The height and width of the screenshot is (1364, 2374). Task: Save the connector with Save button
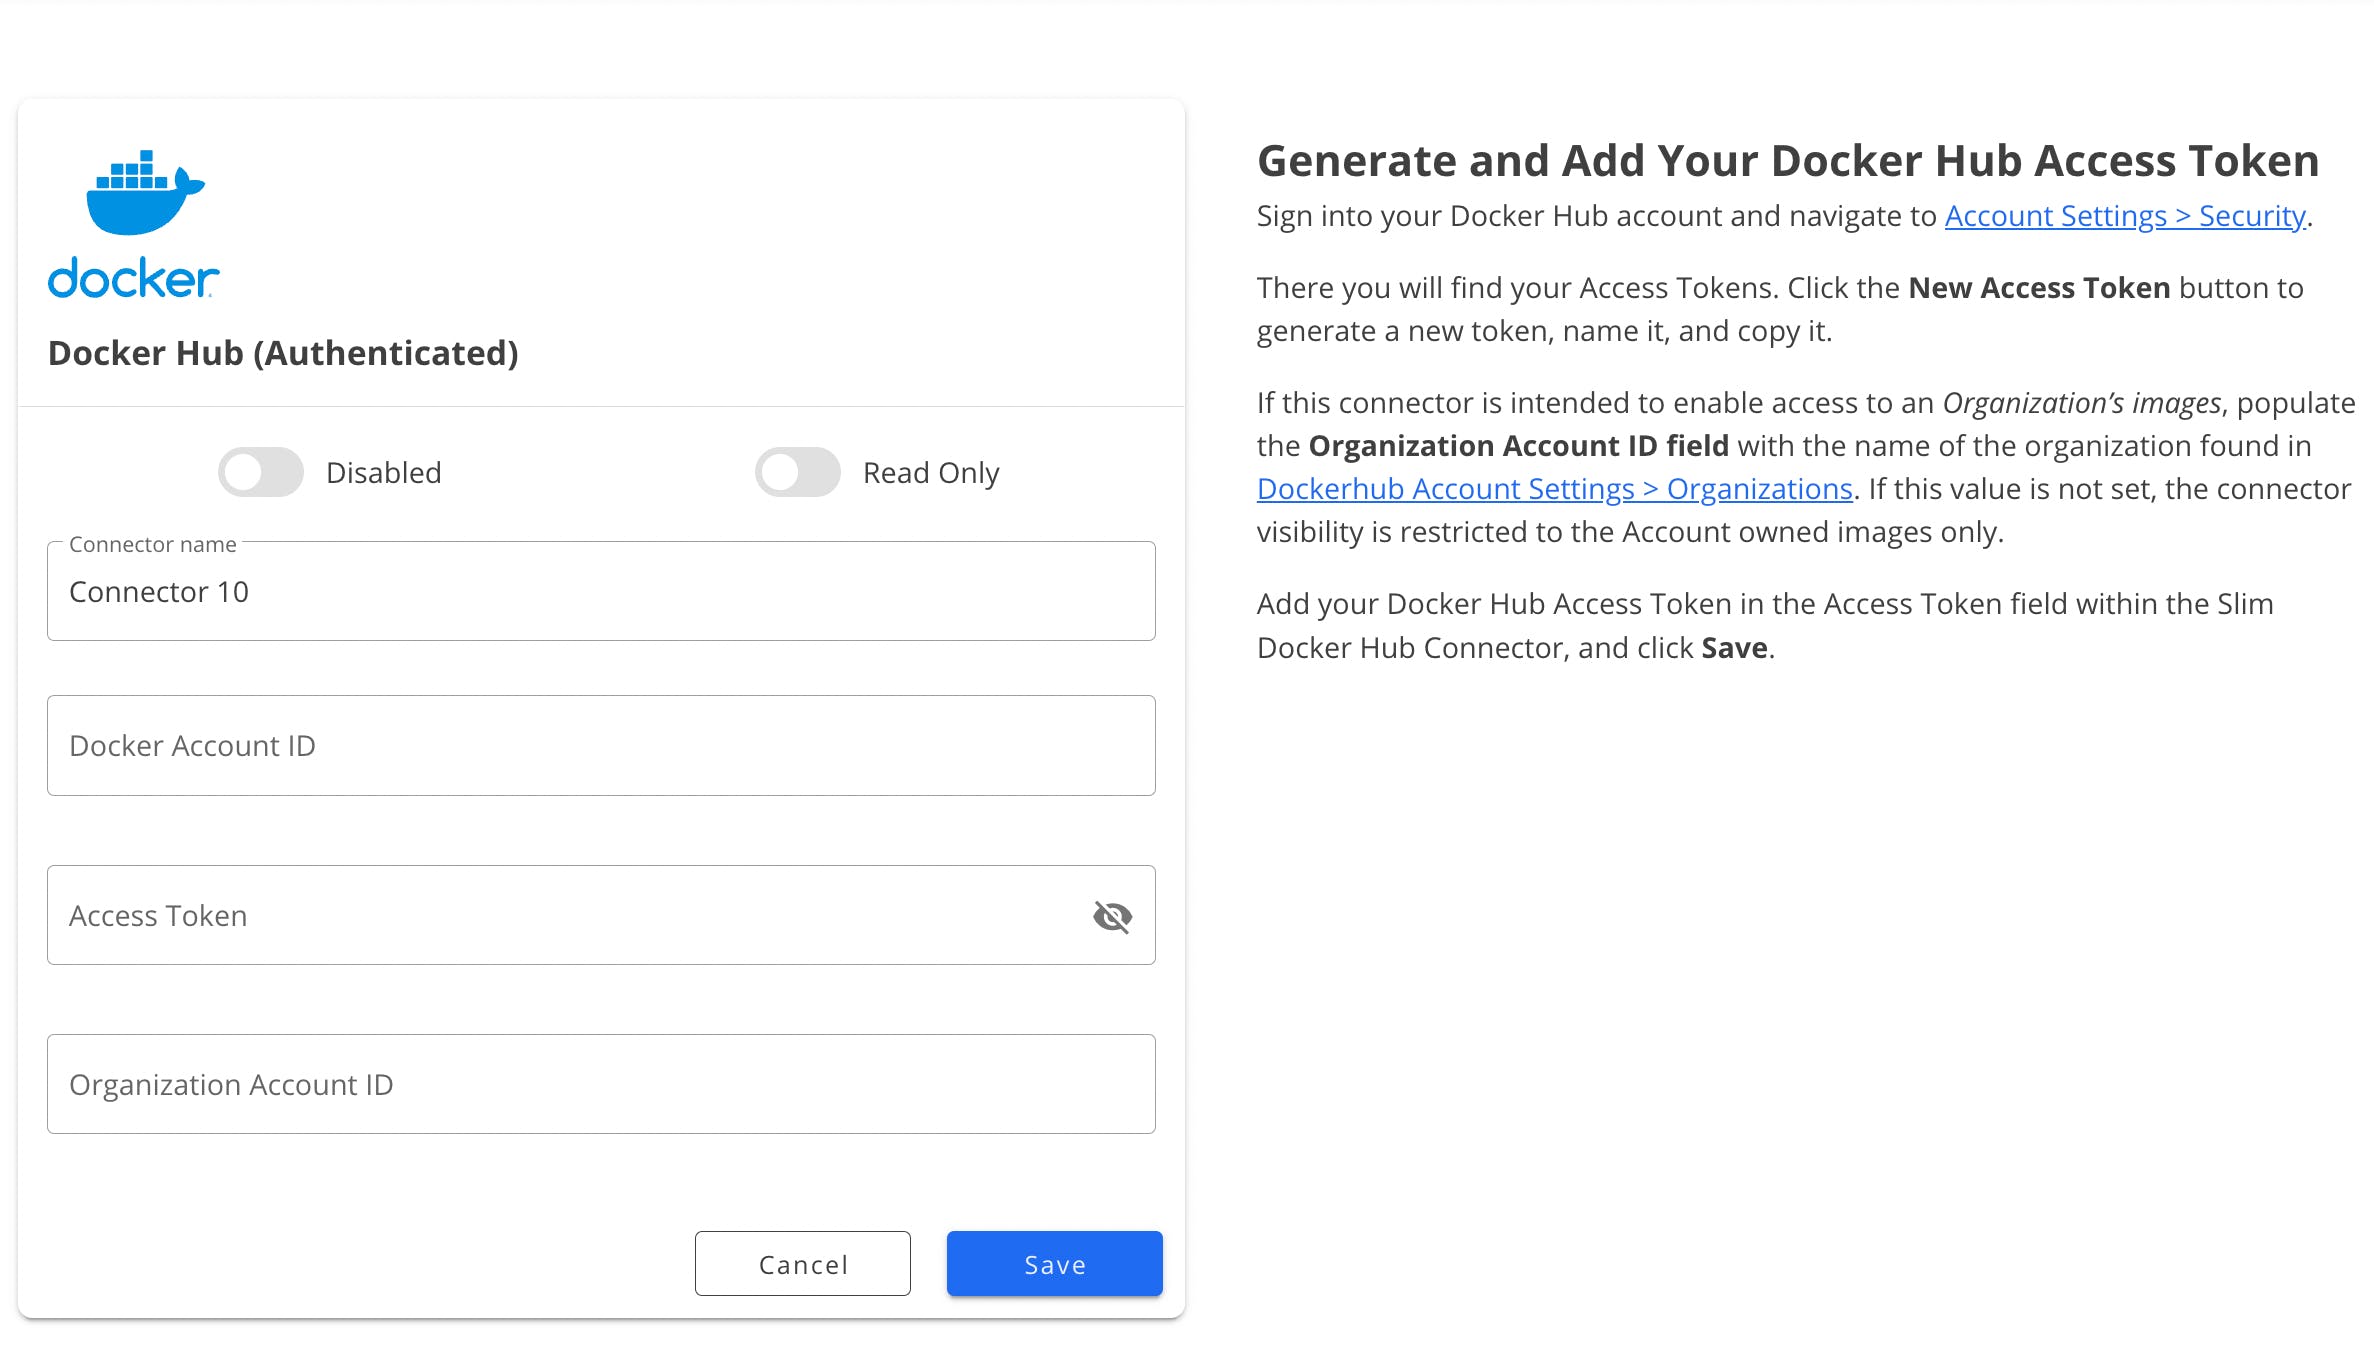[x=1054, y=1264]
